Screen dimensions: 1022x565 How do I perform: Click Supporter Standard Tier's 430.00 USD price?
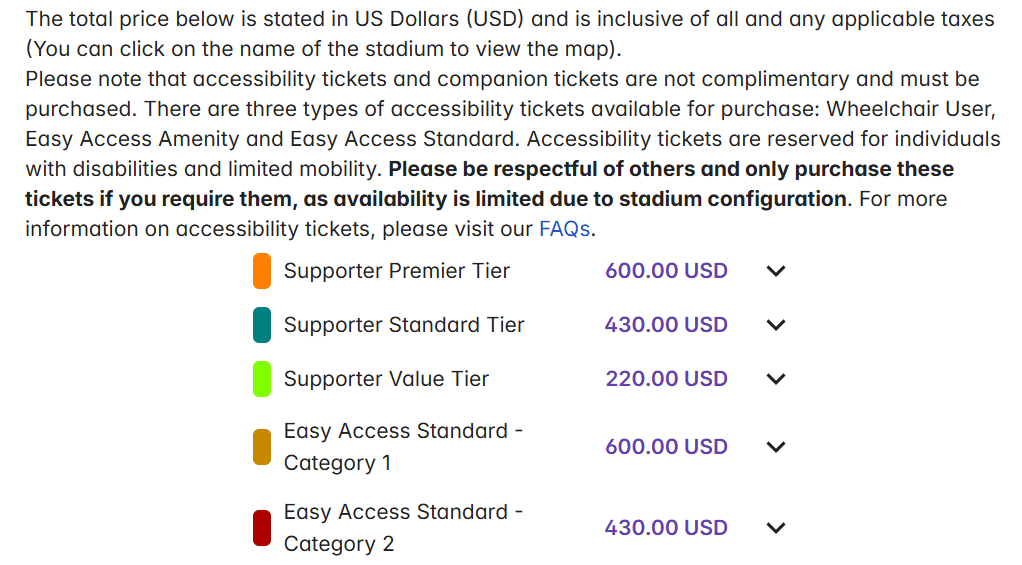click(x=666, y=325)
